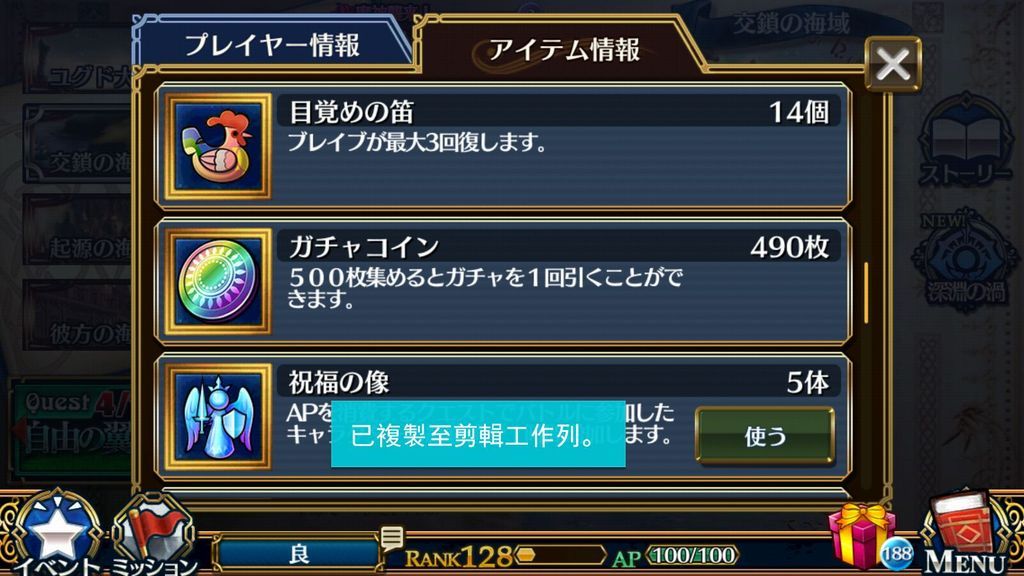The image size is (1024, 576).
Task: Tap the AP 100/100 gauge
Action: (692, 555)
